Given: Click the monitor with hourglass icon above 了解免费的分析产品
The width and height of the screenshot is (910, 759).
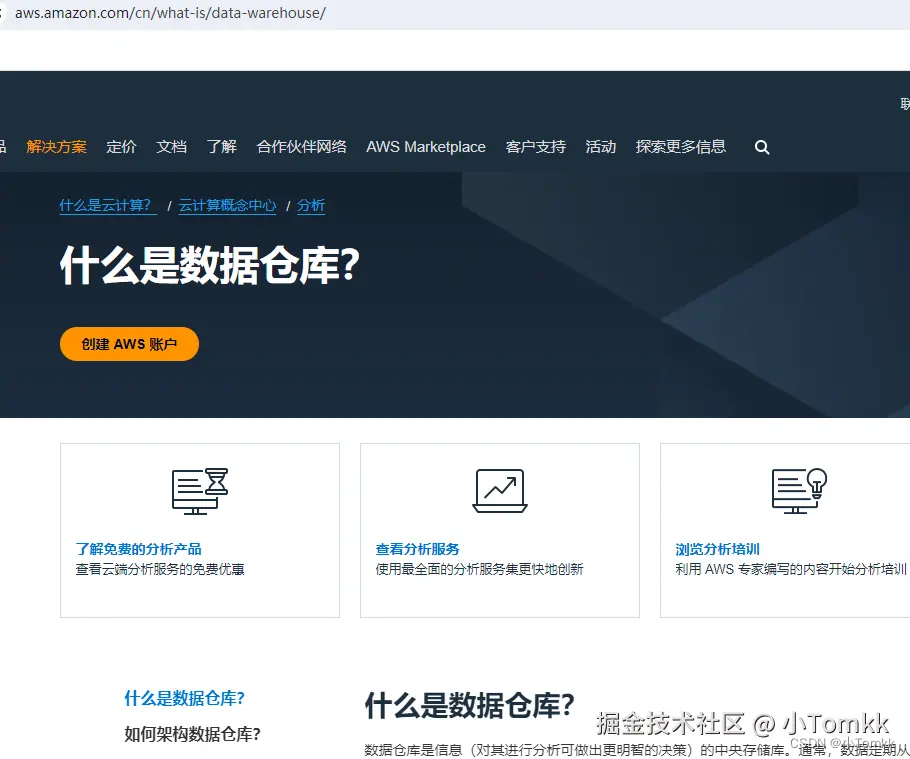Looking at the screenshot, I should tap(199, 491).
